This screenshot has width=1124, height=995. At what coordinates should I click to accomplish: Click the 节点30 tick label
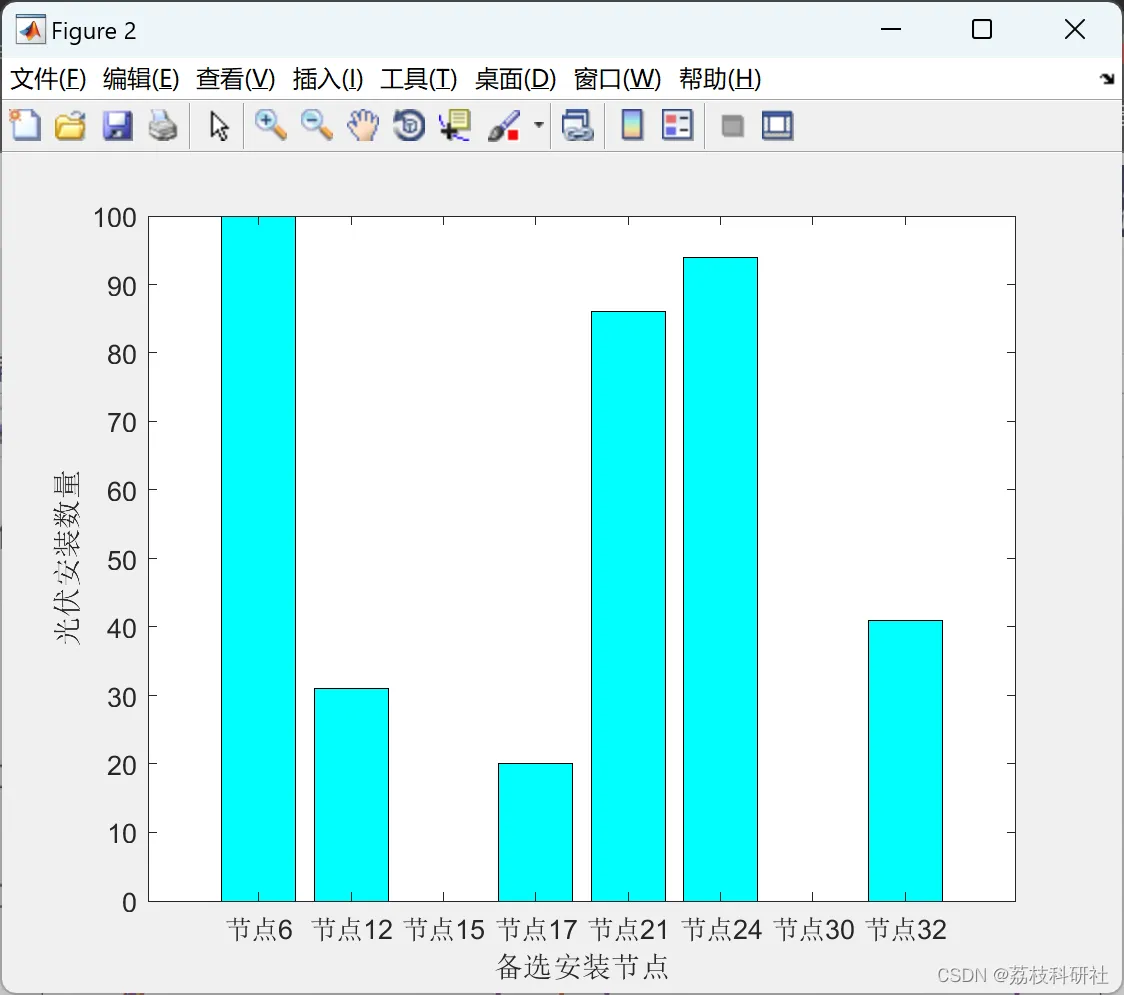[x=814, y=930]
